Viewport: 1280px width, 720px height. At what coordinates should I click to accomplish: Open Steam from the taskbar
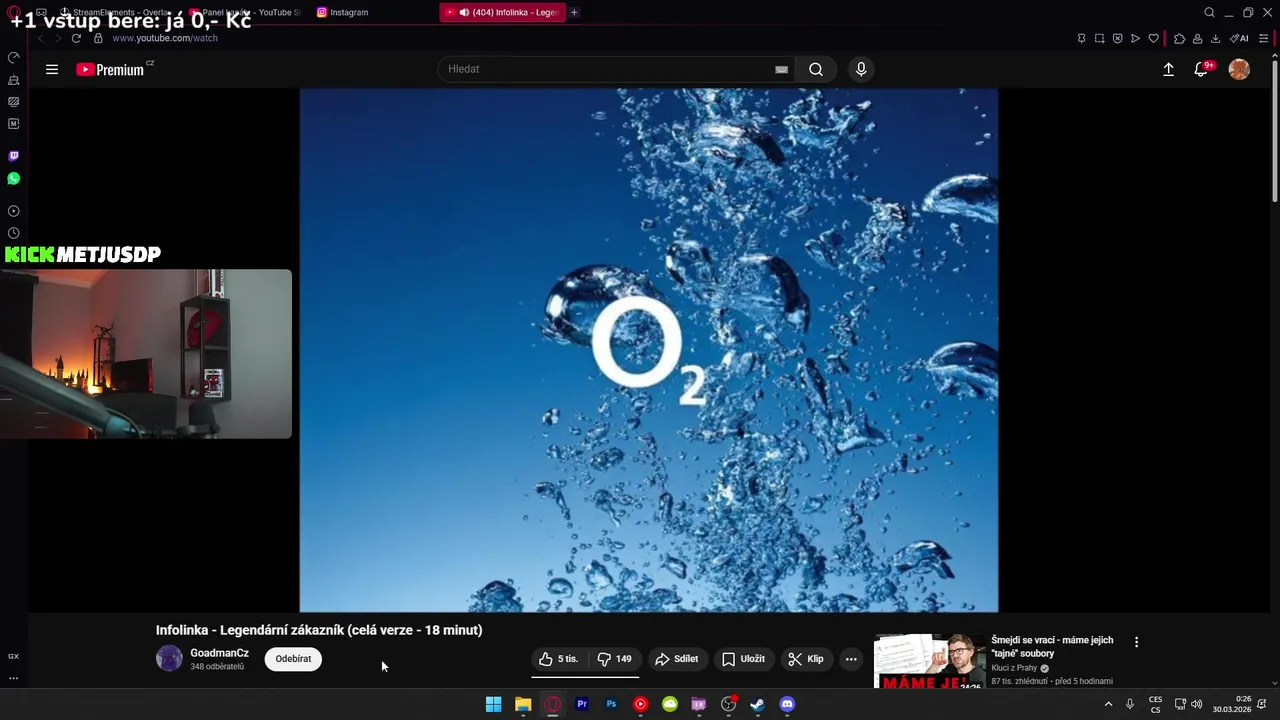(x=757, y=704)
